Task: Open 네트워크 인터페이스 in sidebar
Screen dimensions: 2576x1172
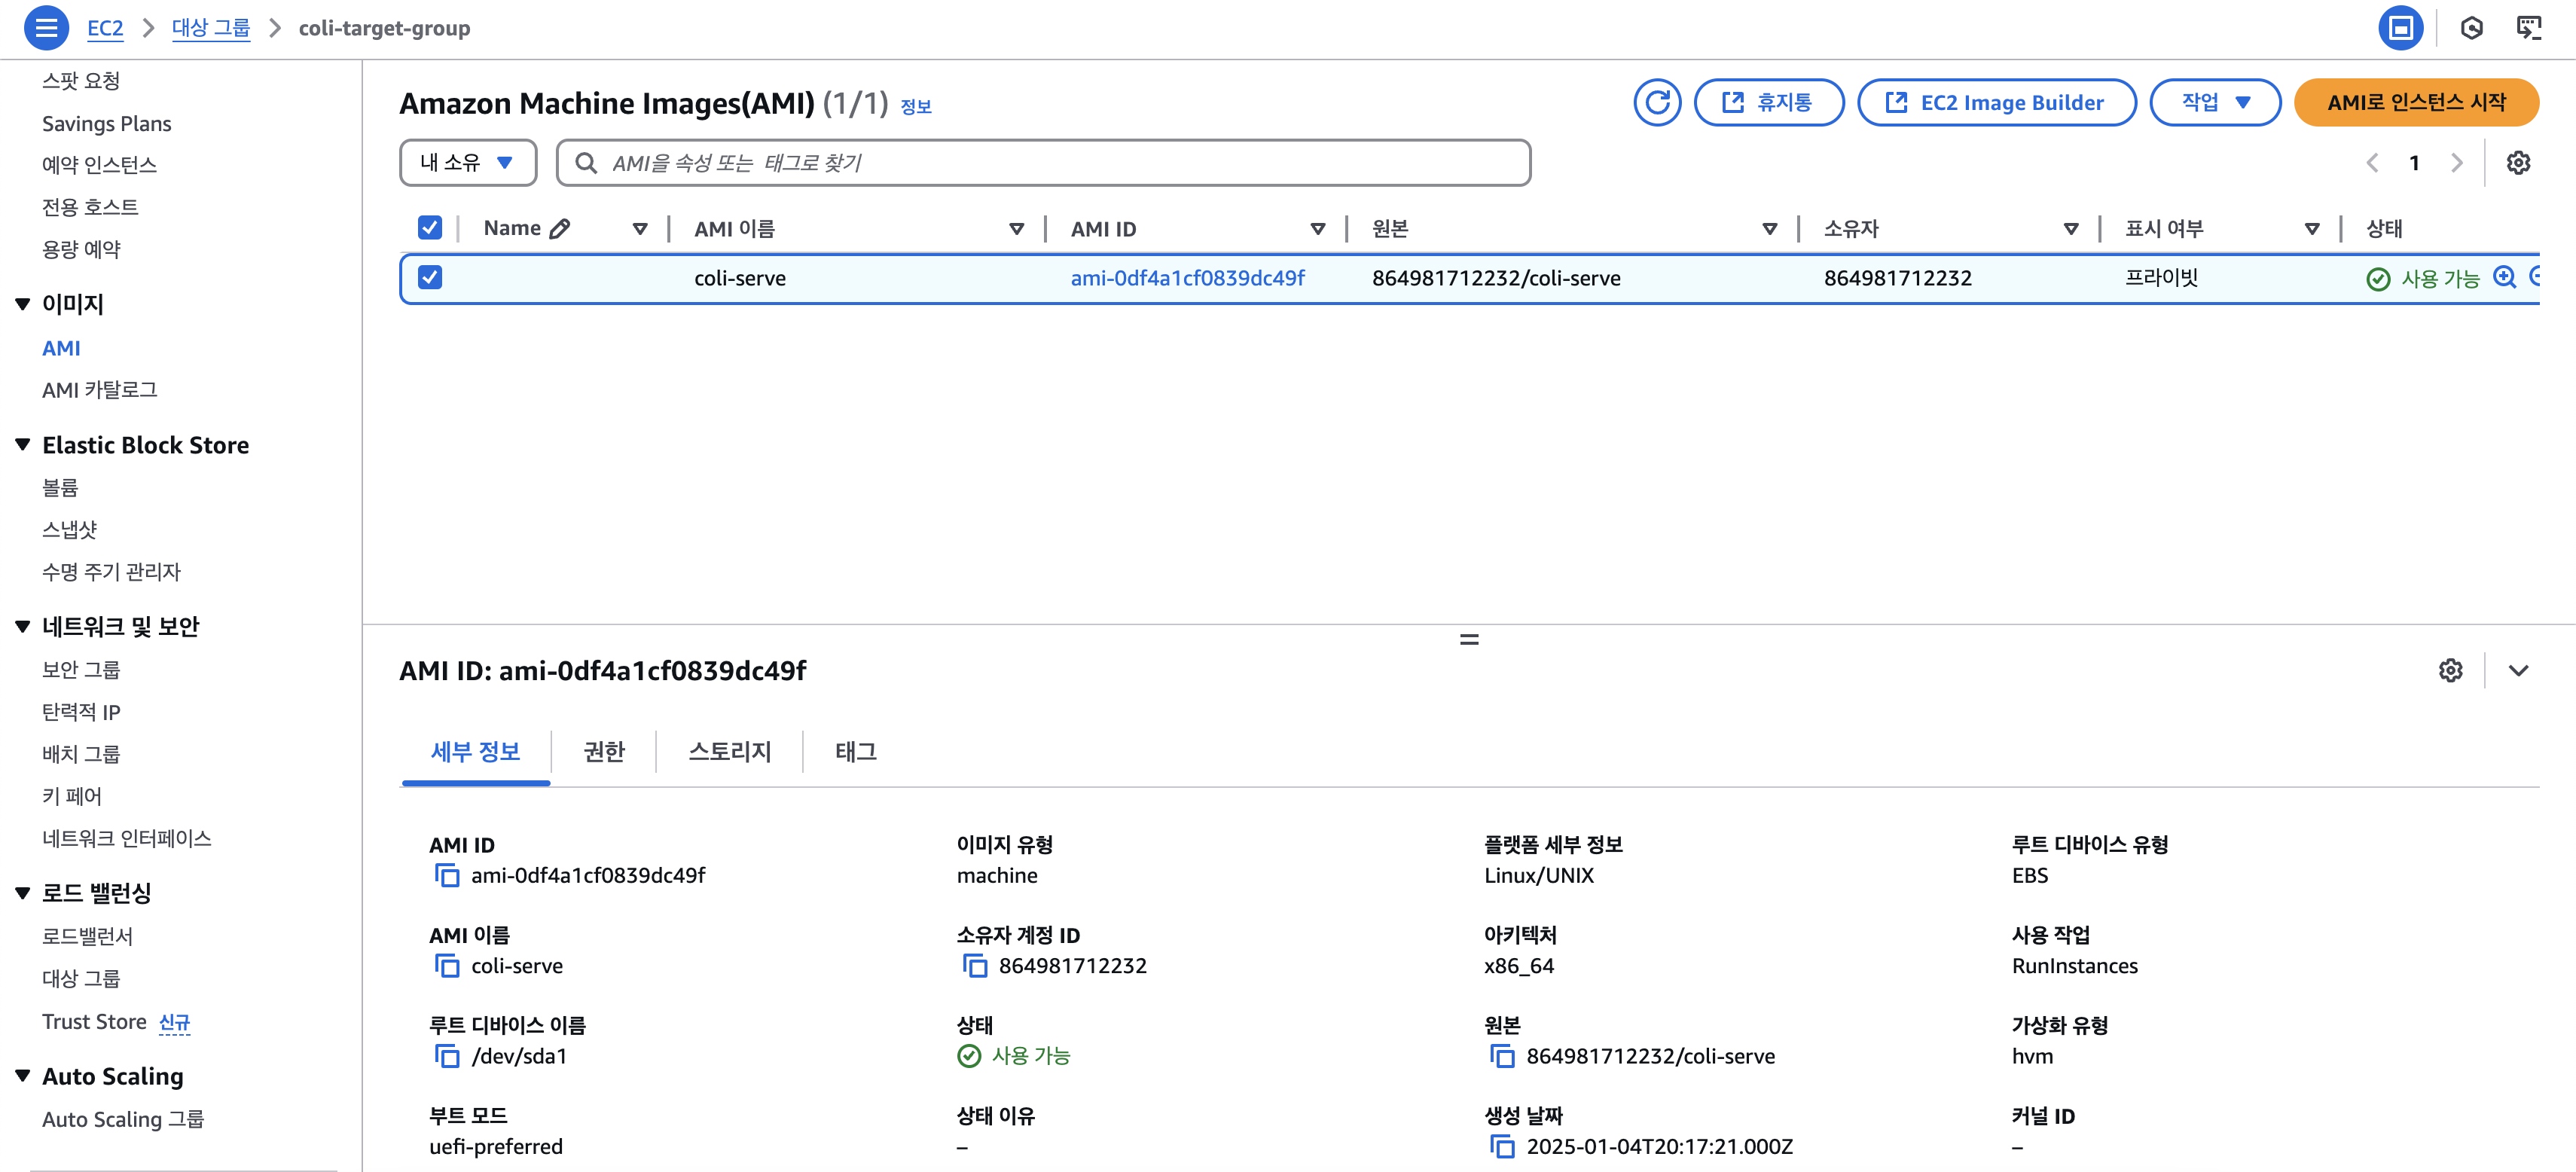Action: coord(127,838)
